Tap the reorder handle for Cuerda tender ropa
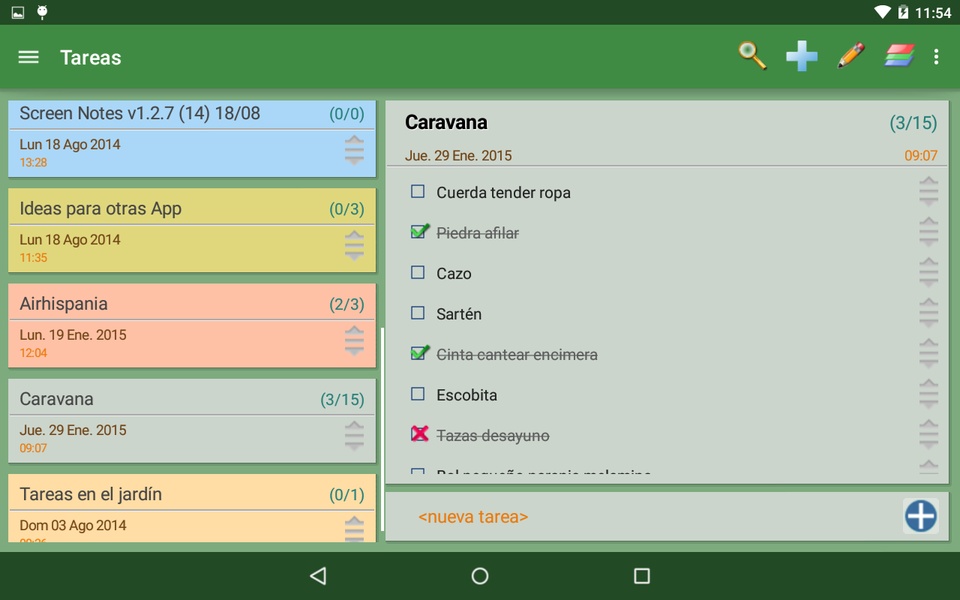 [x=928, y=192]
